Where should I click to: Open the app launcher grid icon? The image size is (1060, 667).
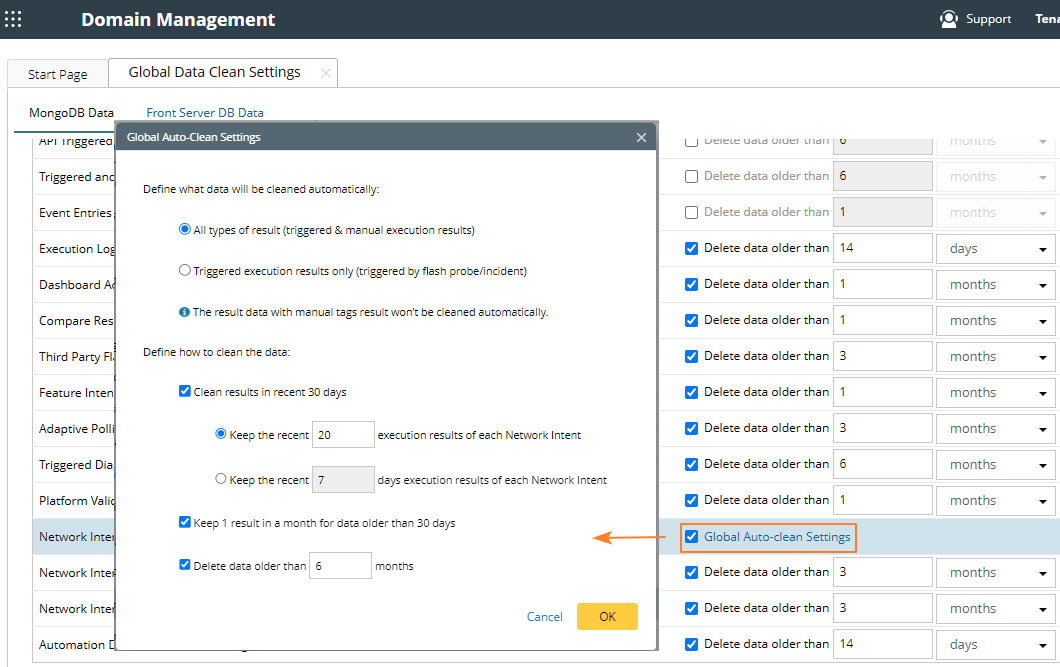click(x=13, y=19)
